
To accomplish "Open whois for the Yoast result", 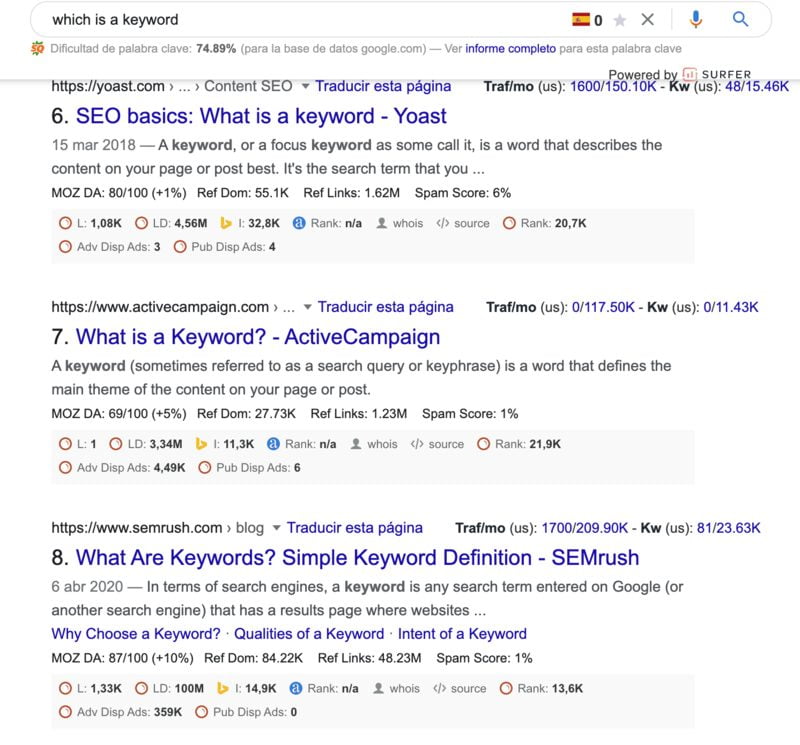I will (x=399, y=223).
